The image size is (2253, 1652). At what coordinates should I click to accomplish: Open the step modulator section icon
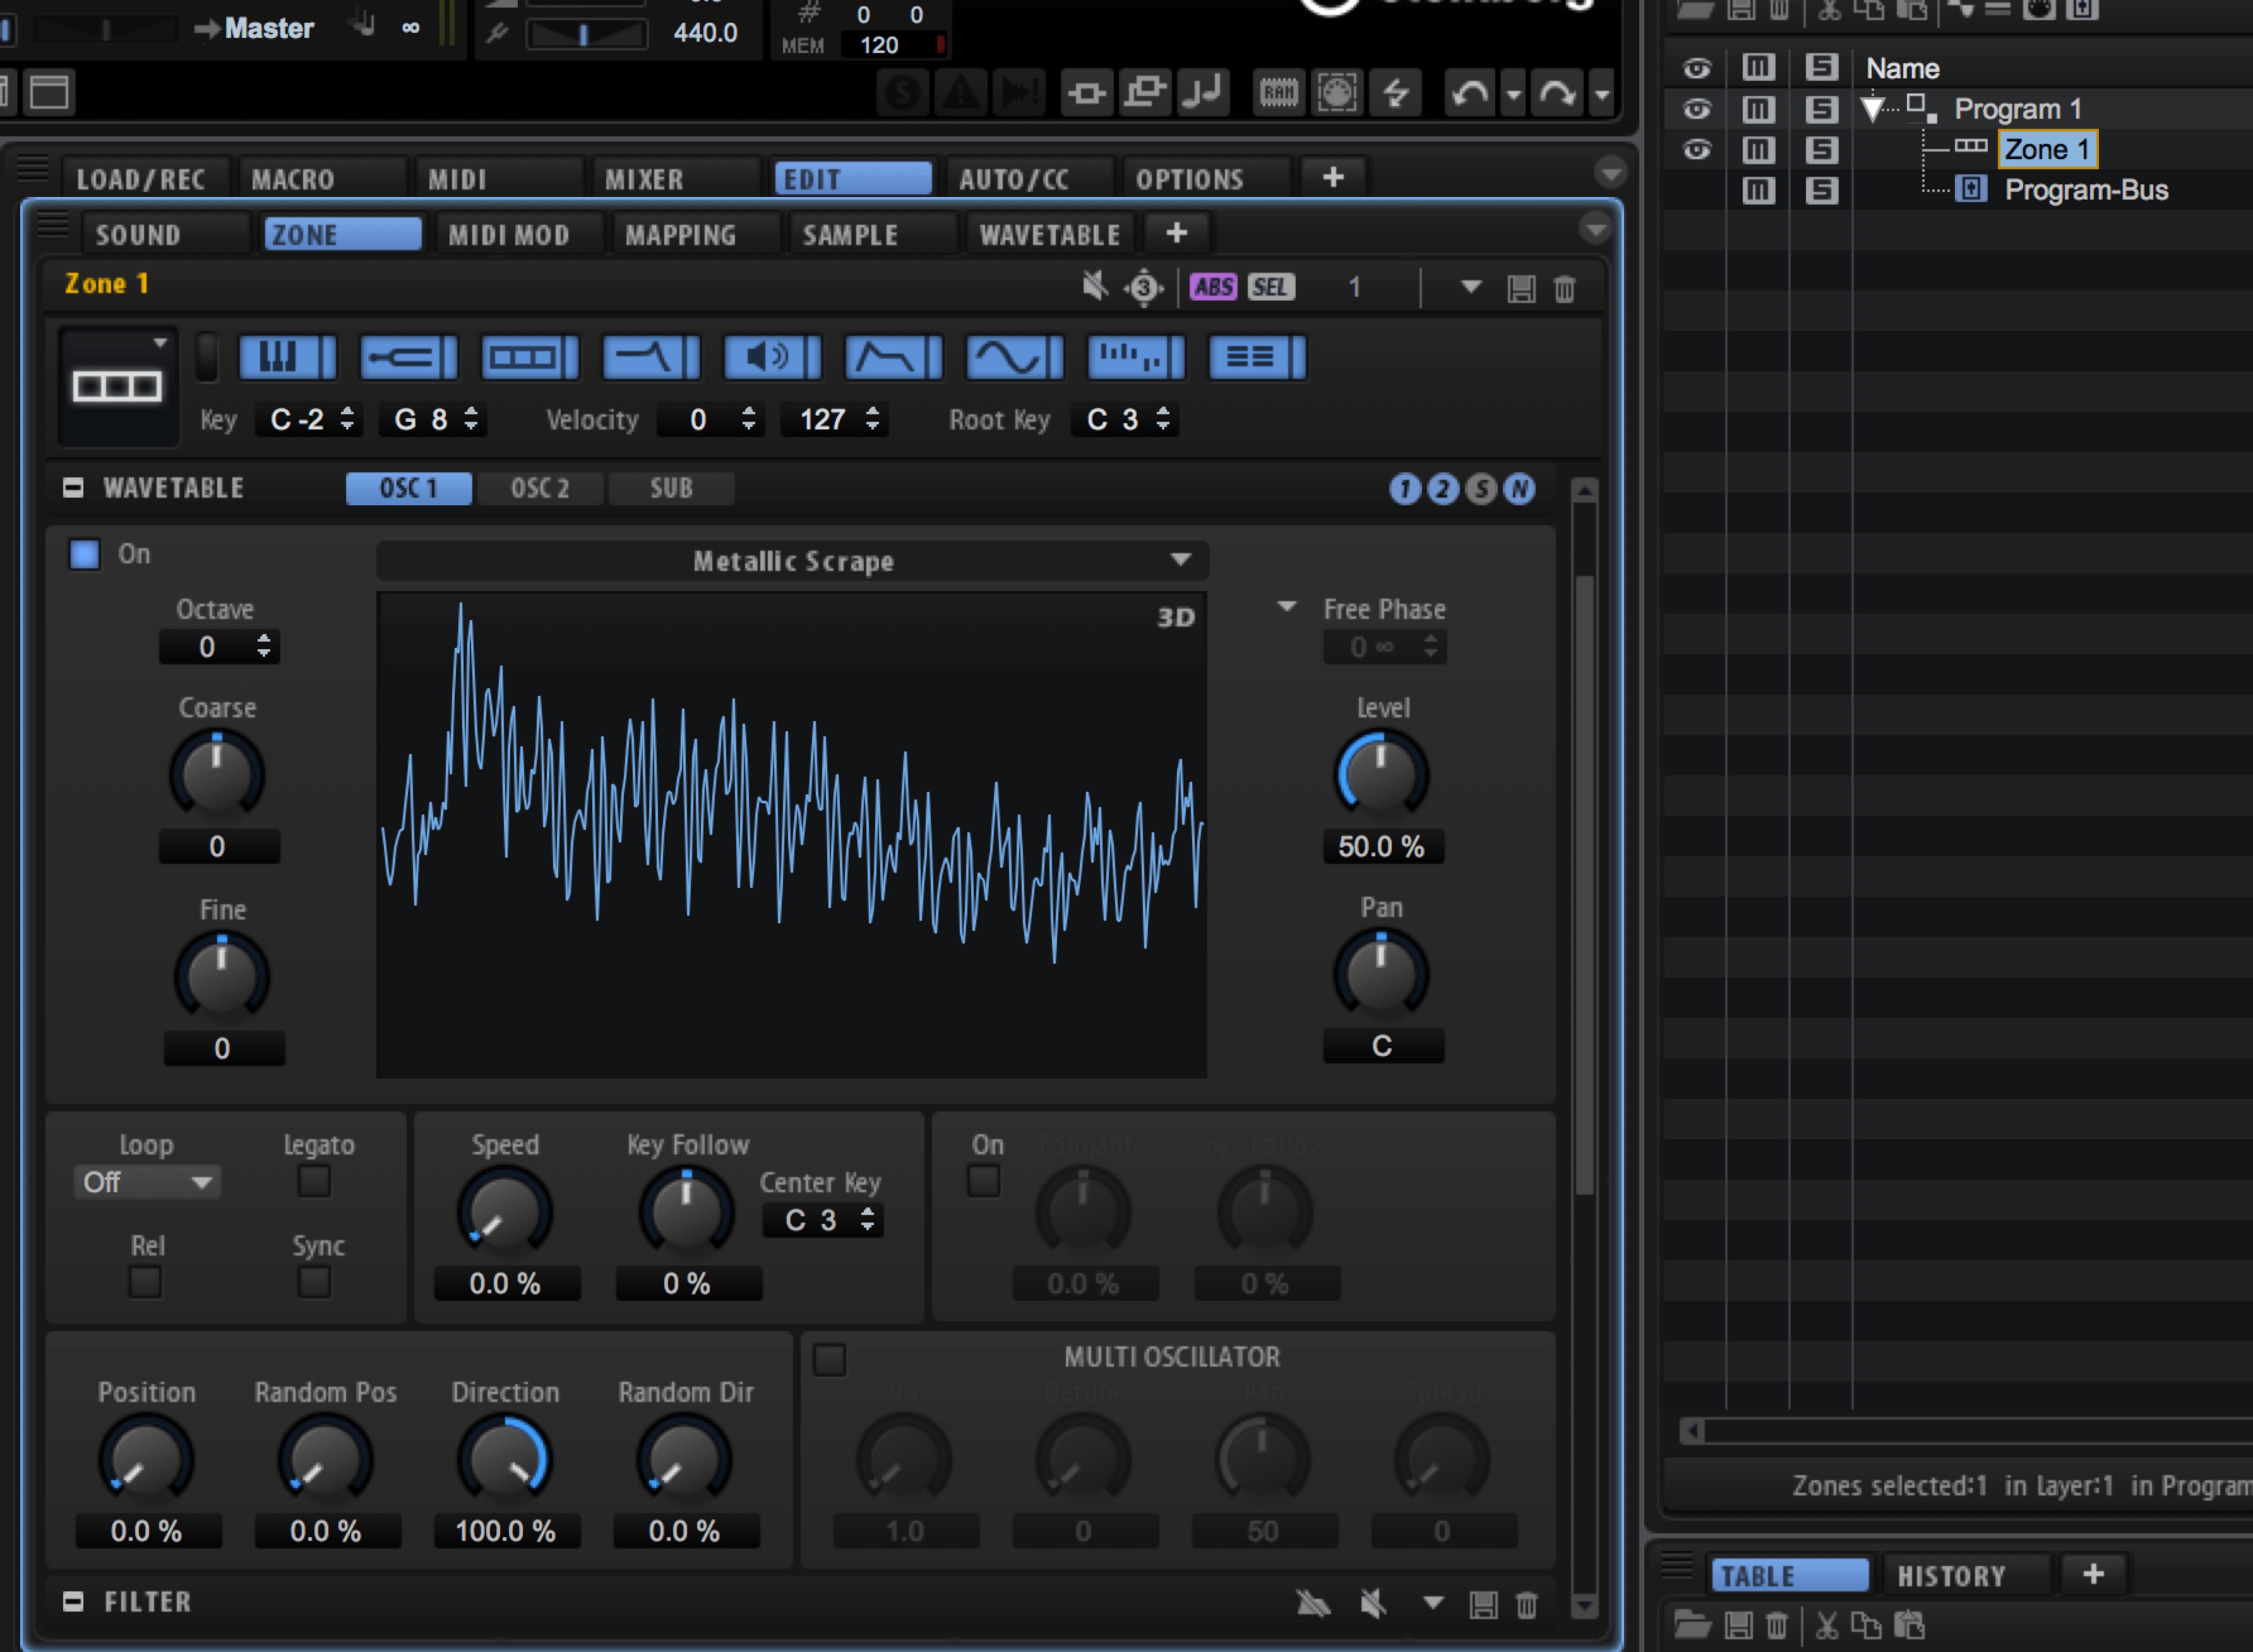coord(1135,357)
